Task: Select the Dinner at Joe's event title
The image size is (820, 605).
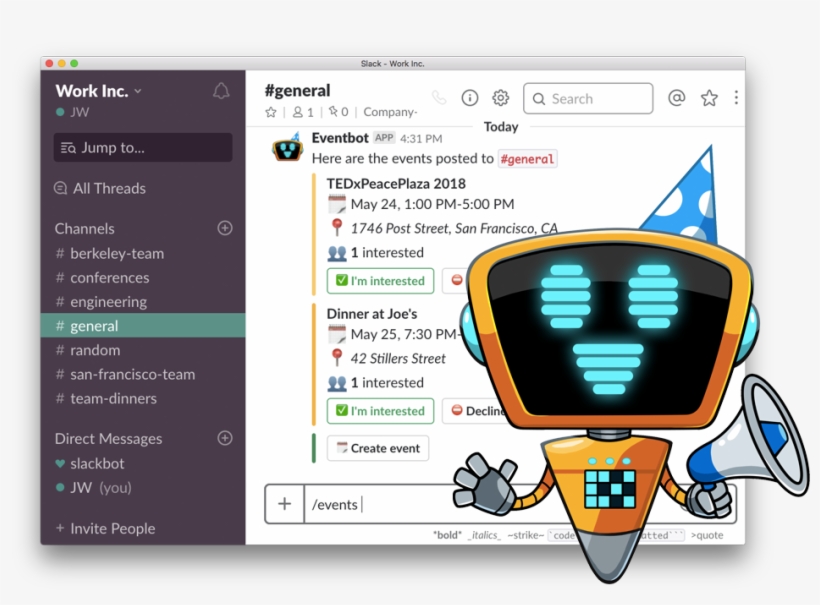Action: [x=372, y=314]
